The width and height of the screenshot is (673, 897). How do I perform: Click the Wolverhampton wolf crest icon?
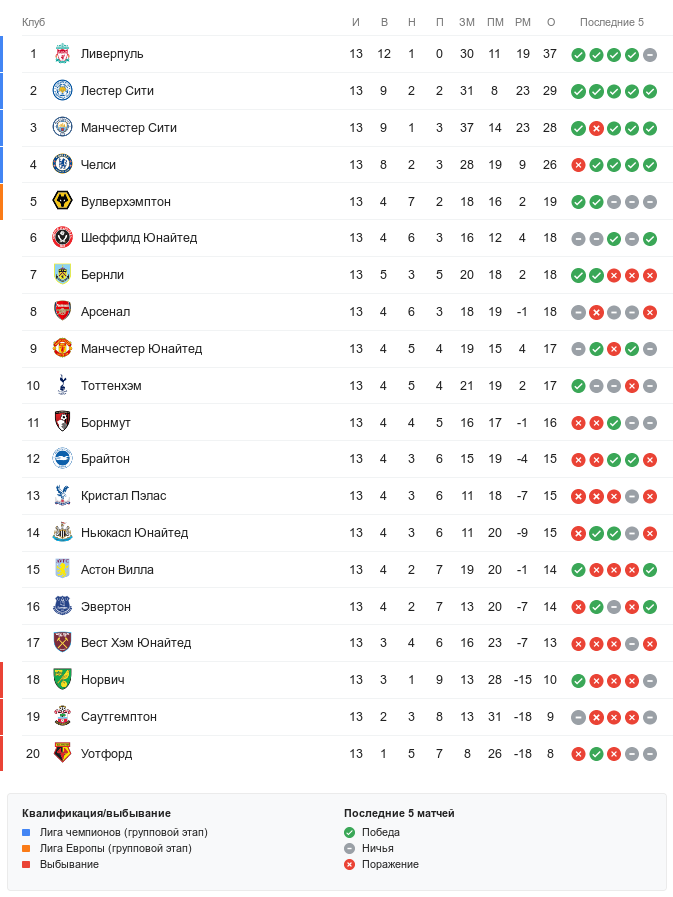click(x=62, y=202)
